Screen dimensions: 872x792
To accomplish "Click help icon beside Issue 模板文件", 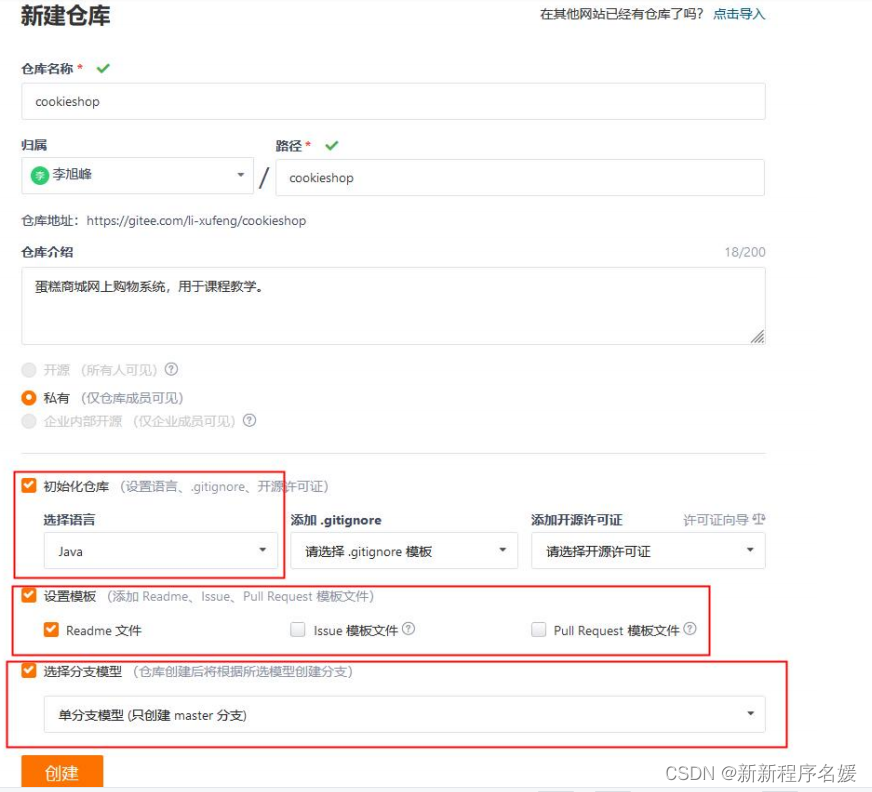I will (408, 629).
